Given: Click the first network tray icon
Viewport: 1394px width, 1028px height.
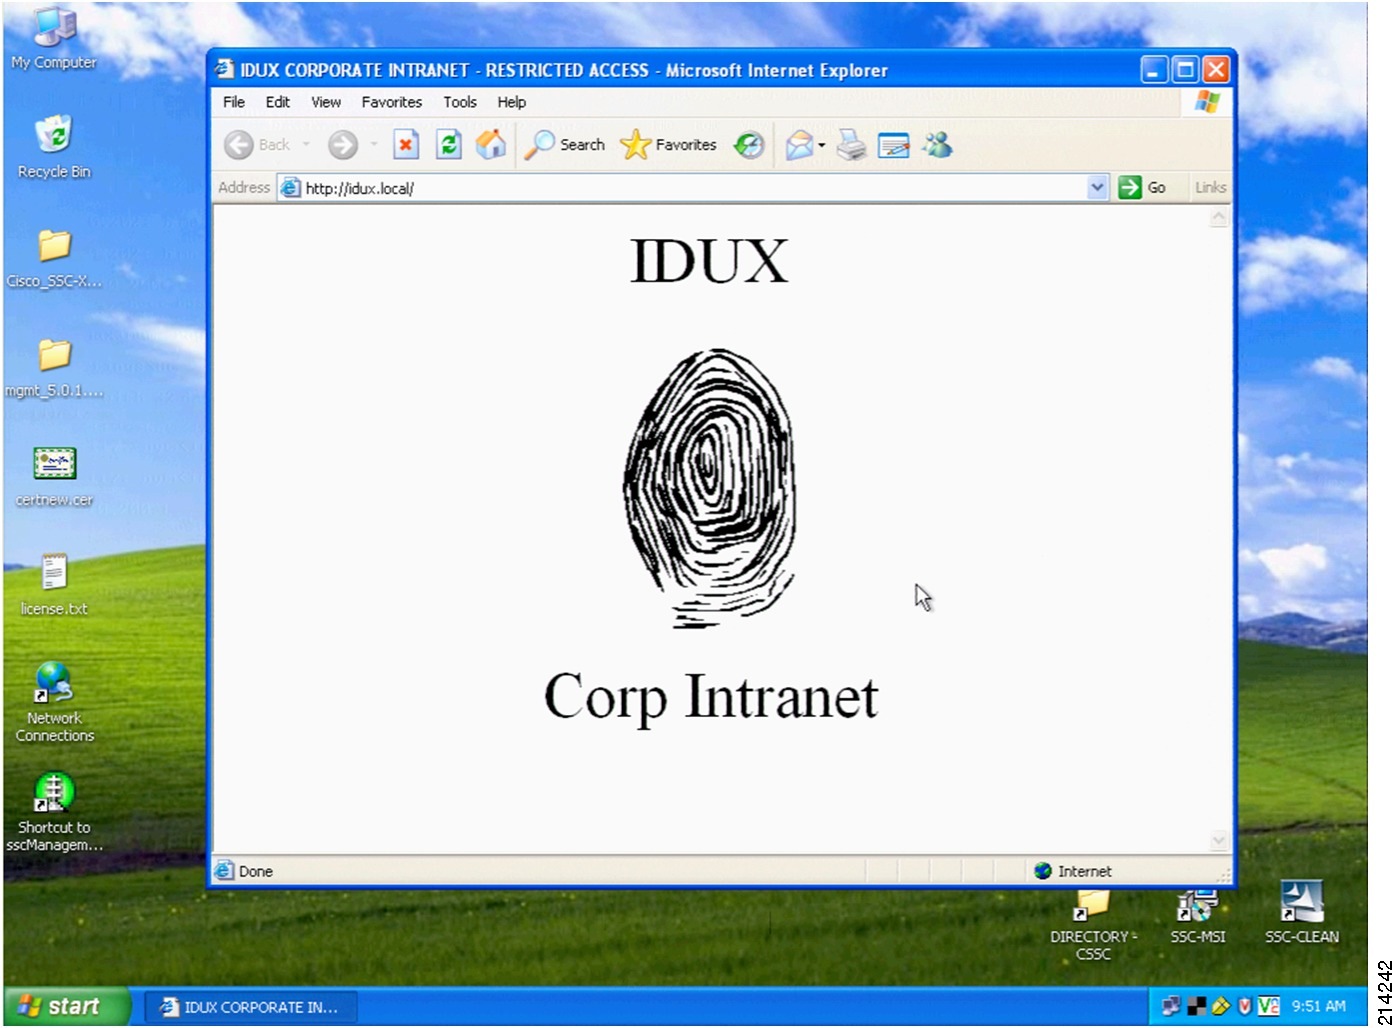Looking at the screenshot, I should [x=1171, y=1007].
